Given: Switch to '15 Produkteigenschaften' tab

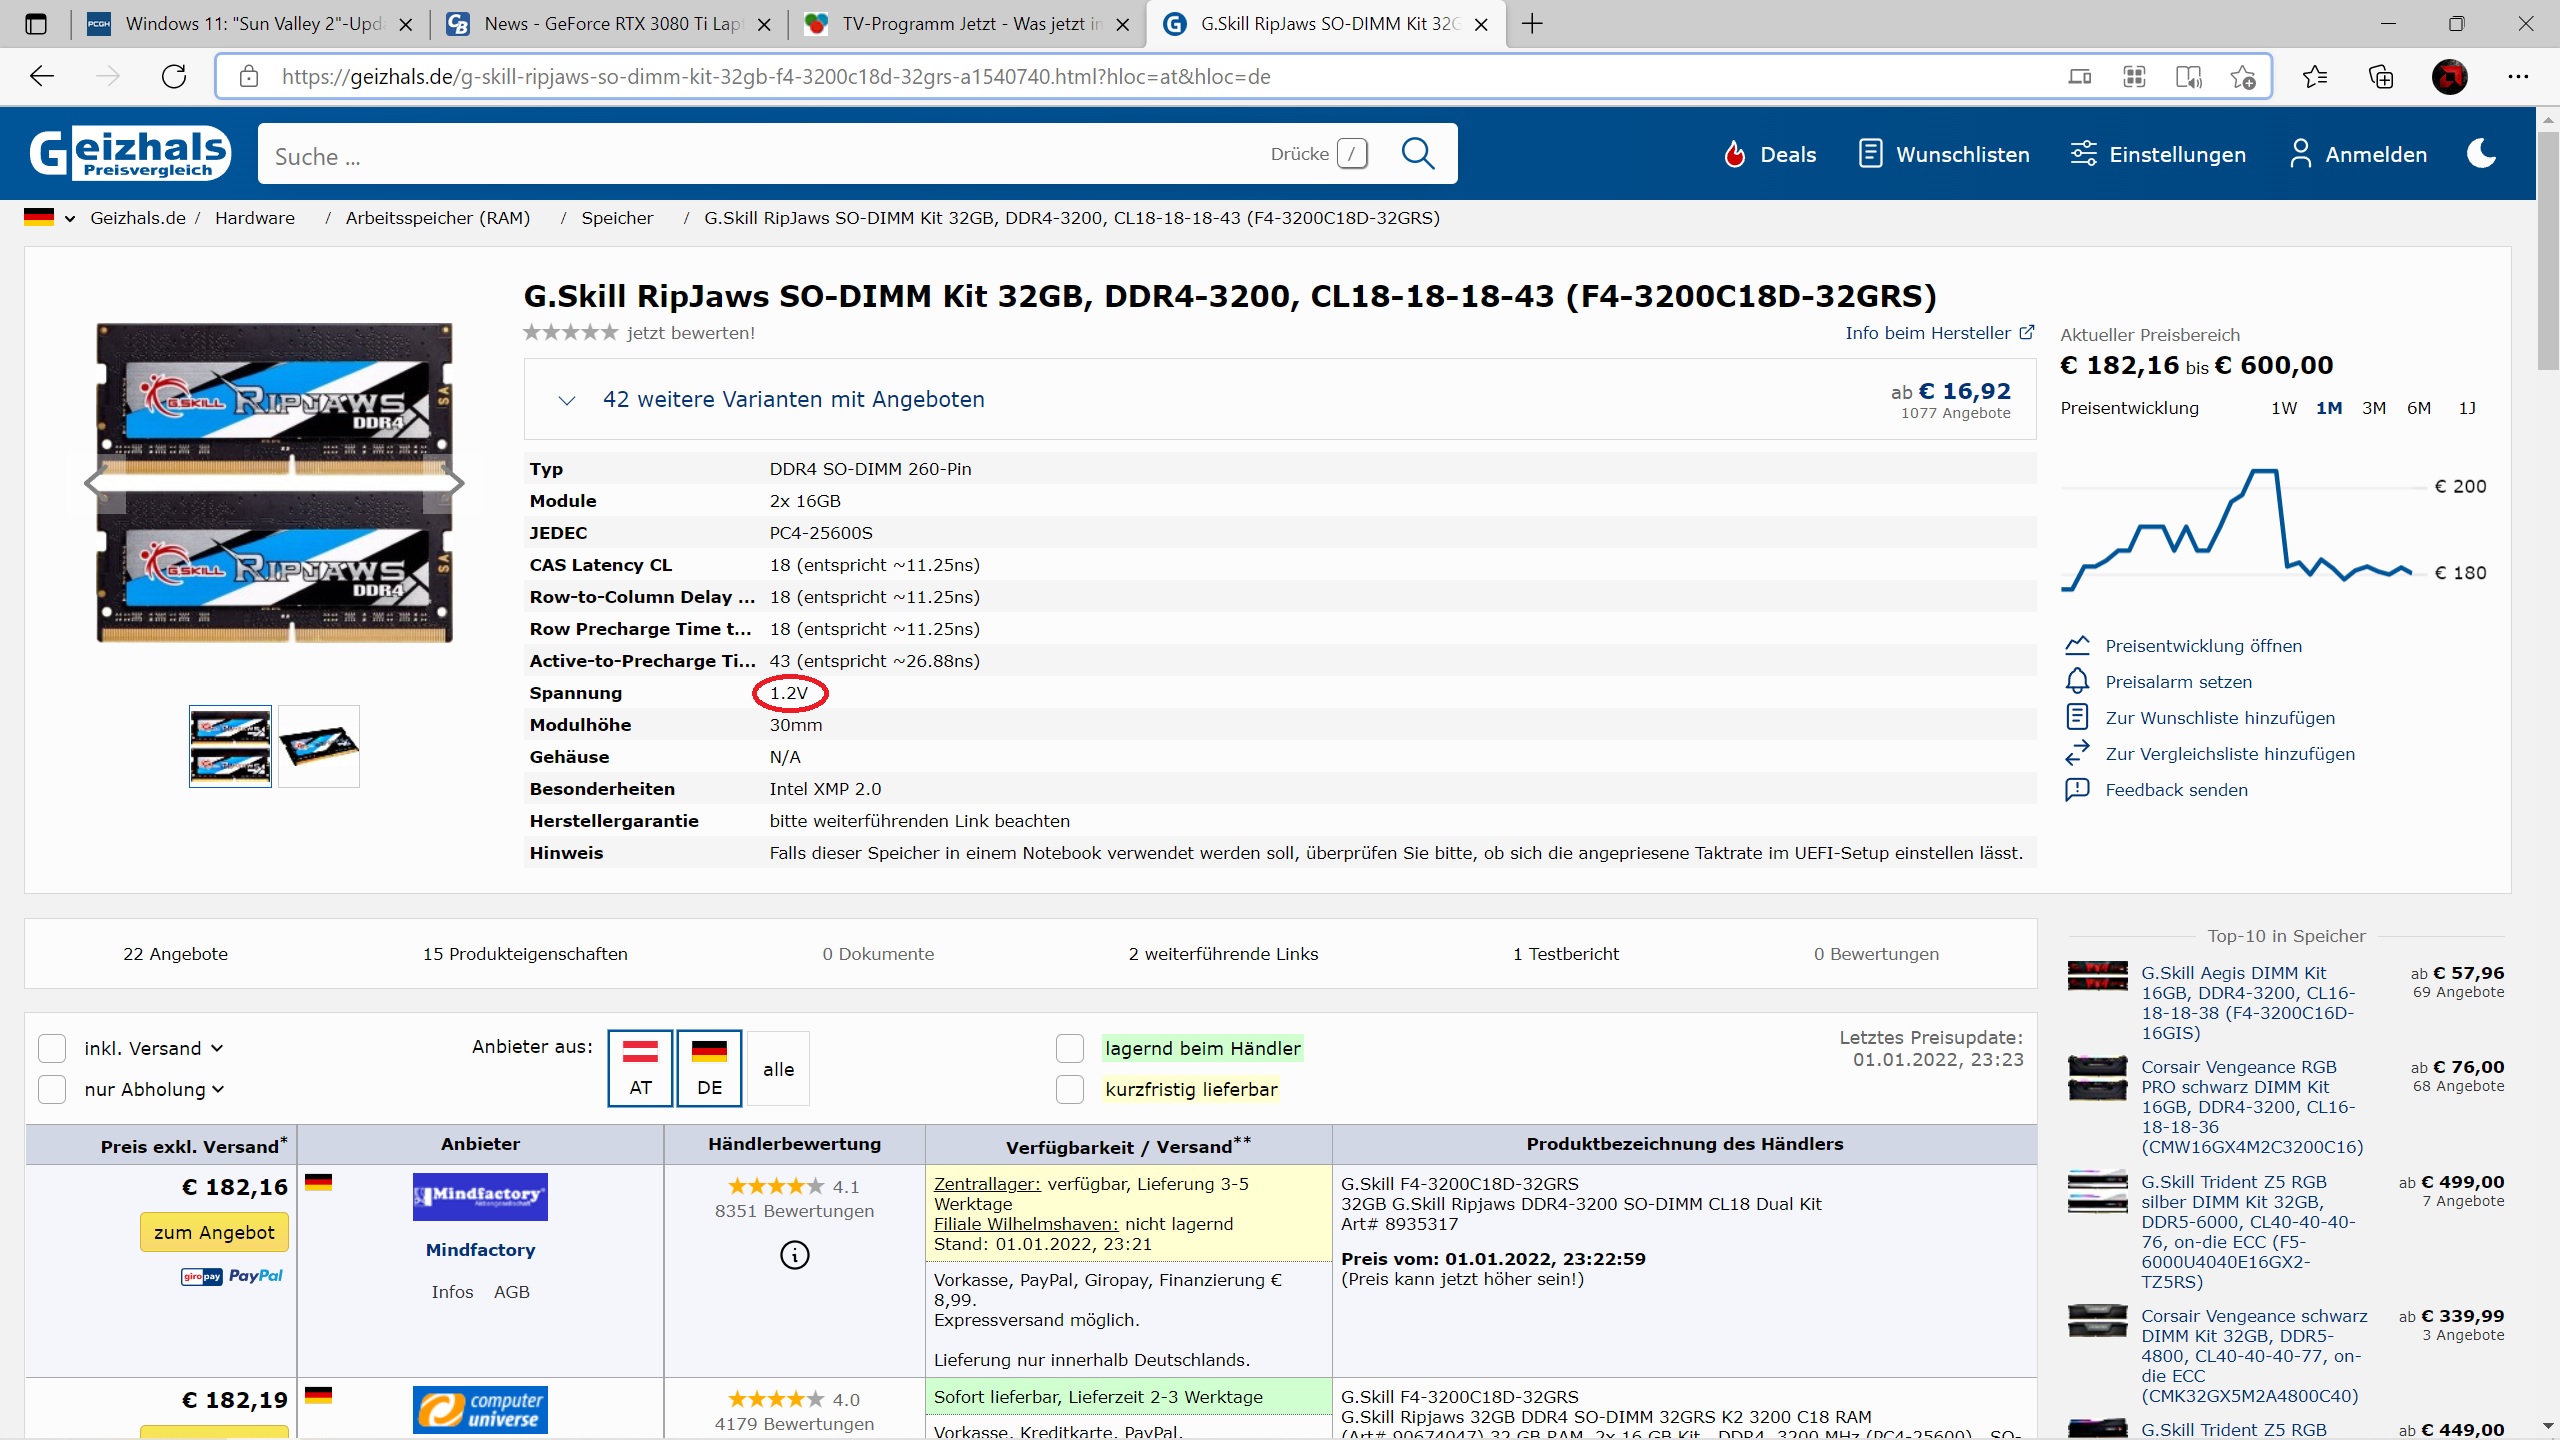Looking at the screenshot, I should 525,954.
